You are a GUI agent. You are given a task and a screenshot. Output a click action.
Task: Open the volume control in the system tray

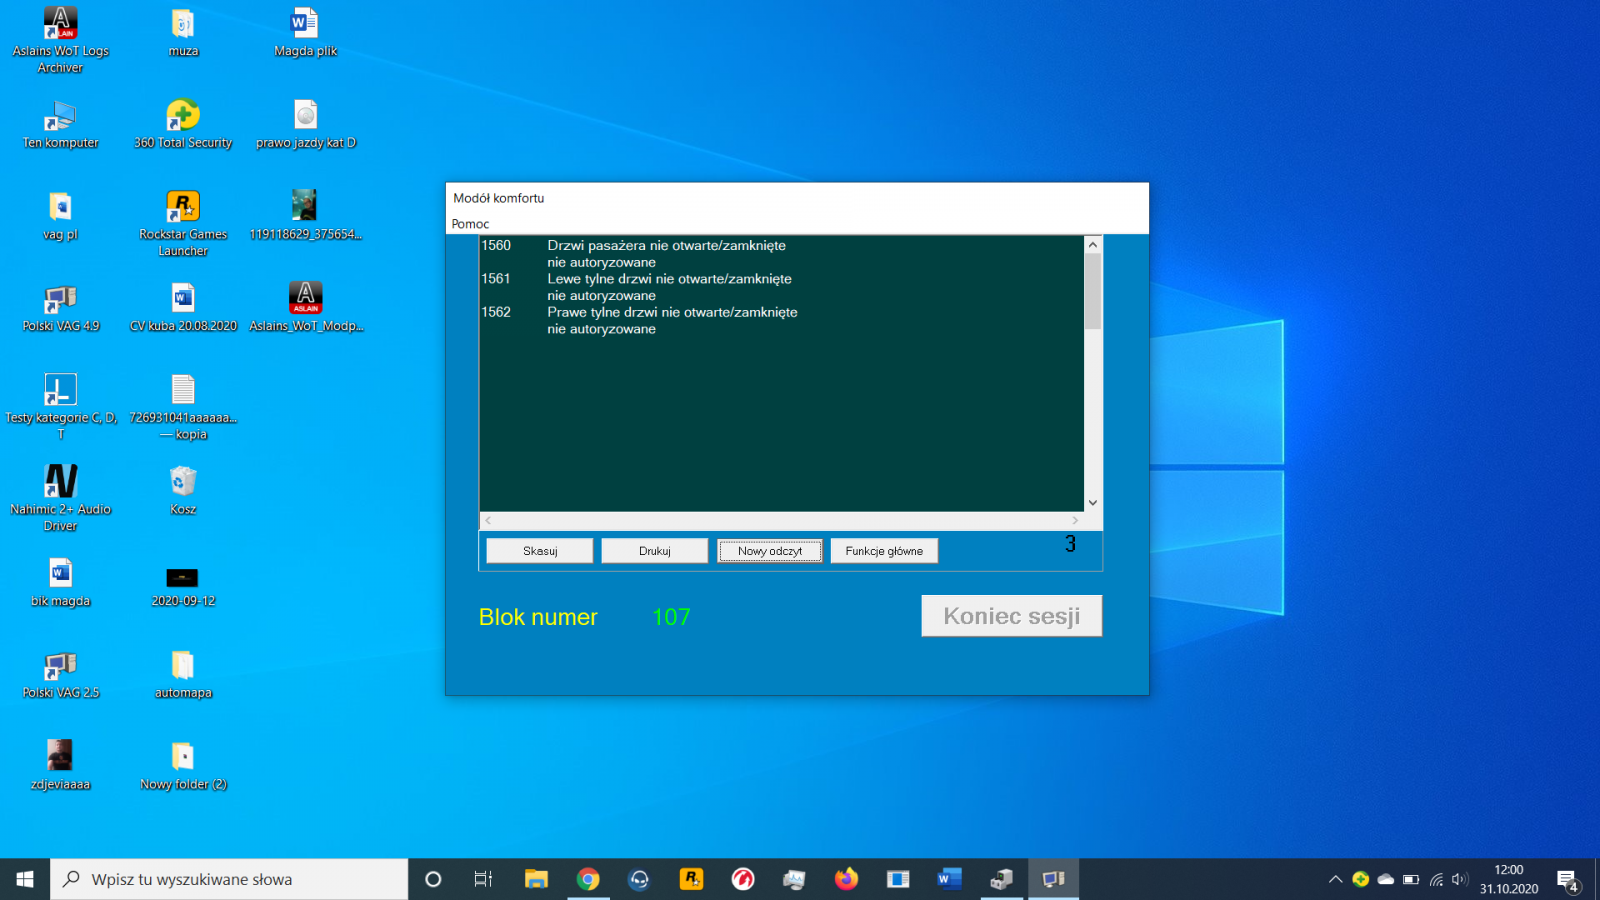point(1460,879)
